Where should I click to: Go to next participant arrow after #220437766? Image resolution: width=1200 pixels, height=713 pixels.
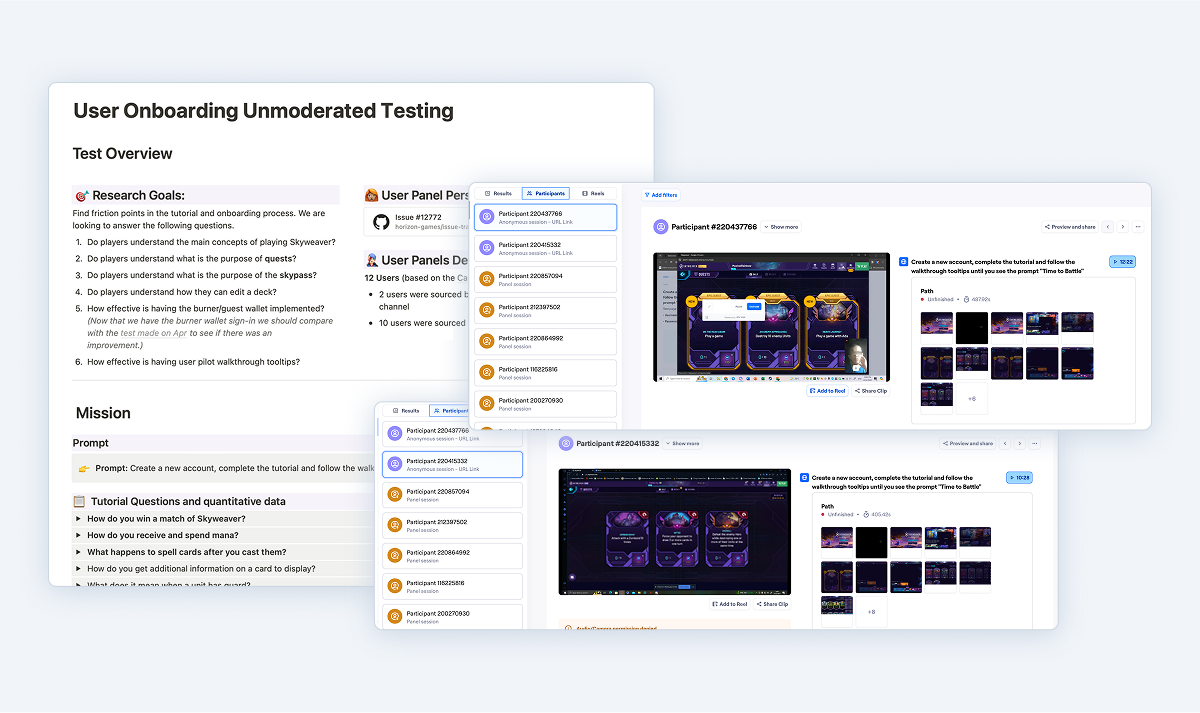coord(1122,227)
